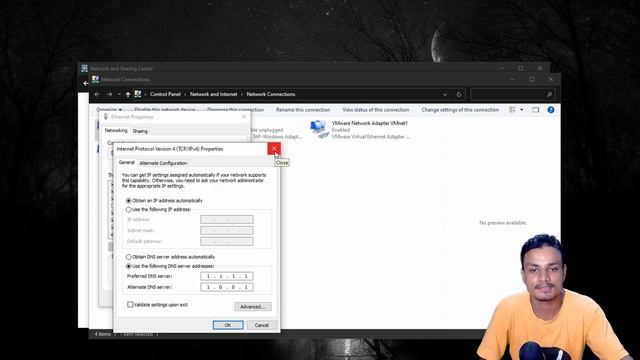Image resolution: width=640 pixels, height=360 pixels.
Task: Select Obtain DNS server address automatically
Action: tap(129, 257)
